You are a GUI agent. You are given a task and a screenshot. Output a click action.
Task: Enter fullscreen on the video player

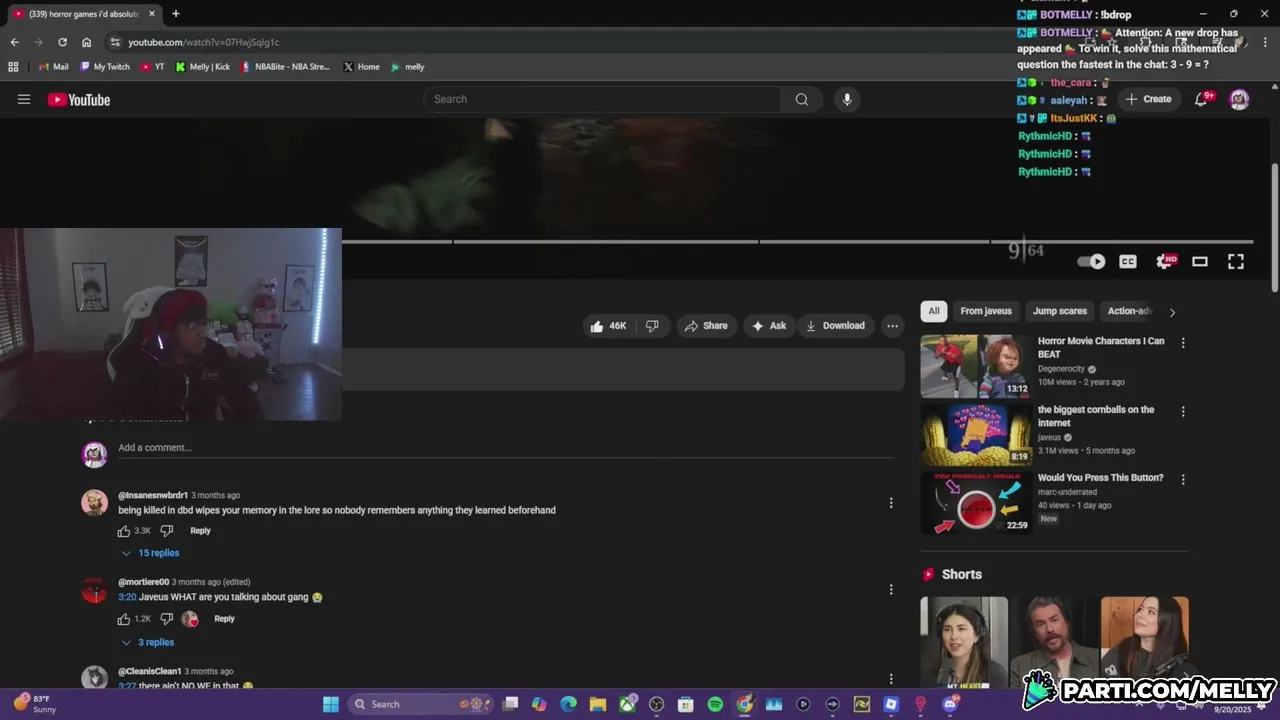(1236, 261)
